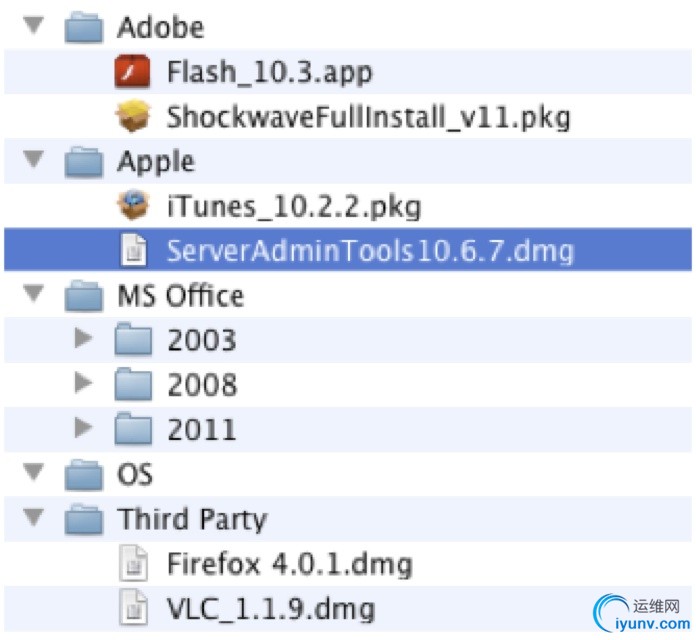
Task: Select the MS Office folder name
Action: tap(181, 296)
